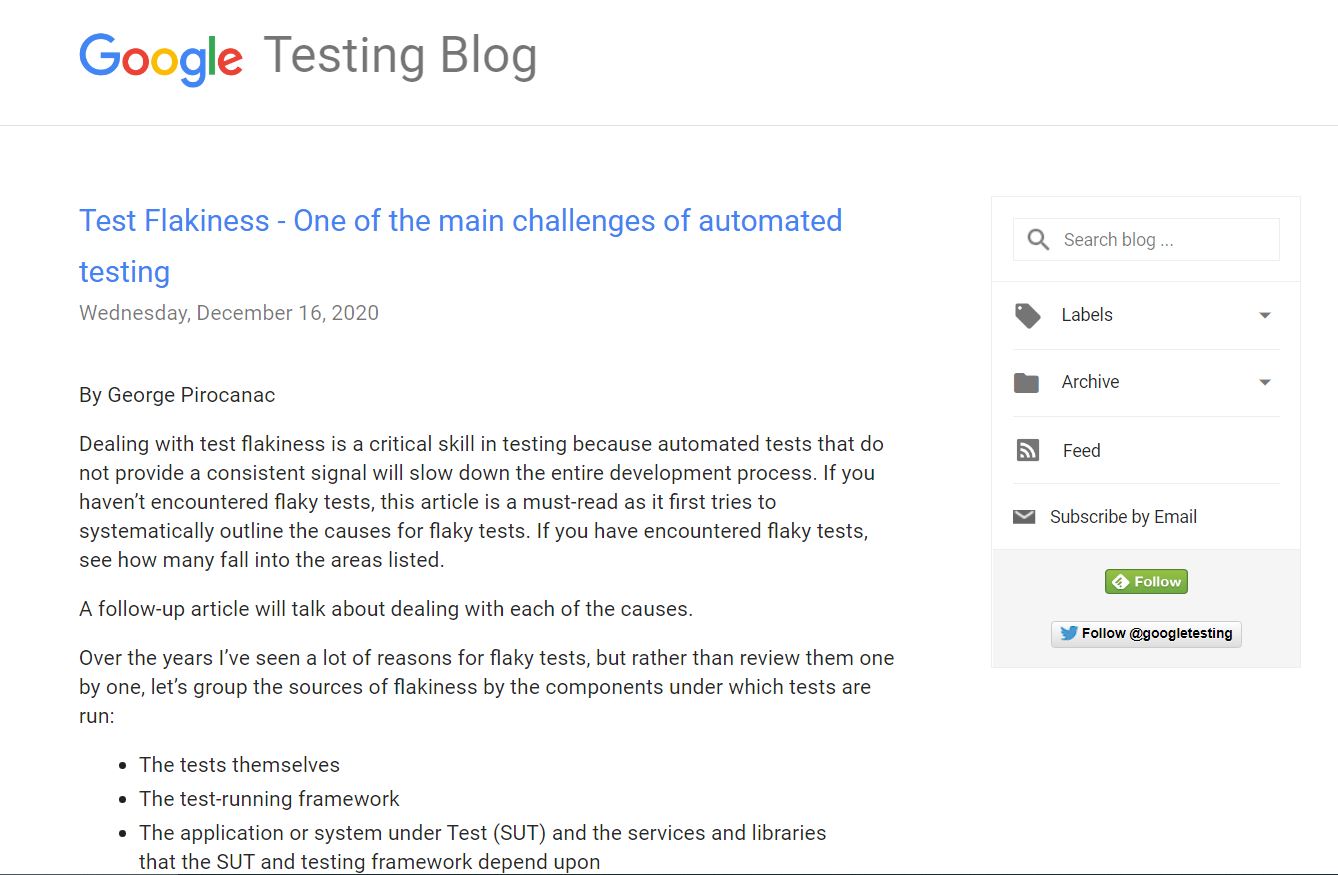Select the Feed sidebar entry
The image size is (1338, 875).
click(1081, 450)
